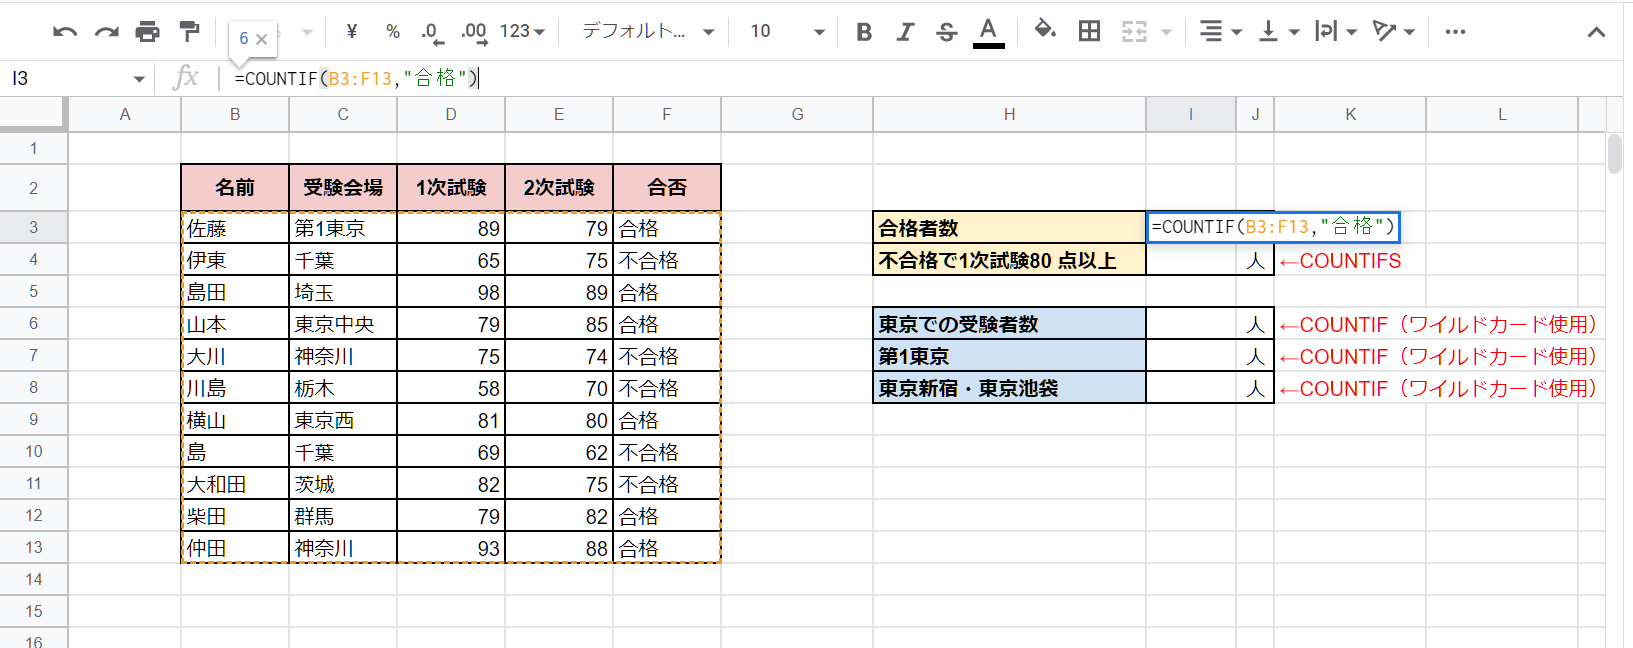This screenshot has width=1633, height=648.
Task: Select column F header
Action: pyautogui.click(x=667, y=114)
